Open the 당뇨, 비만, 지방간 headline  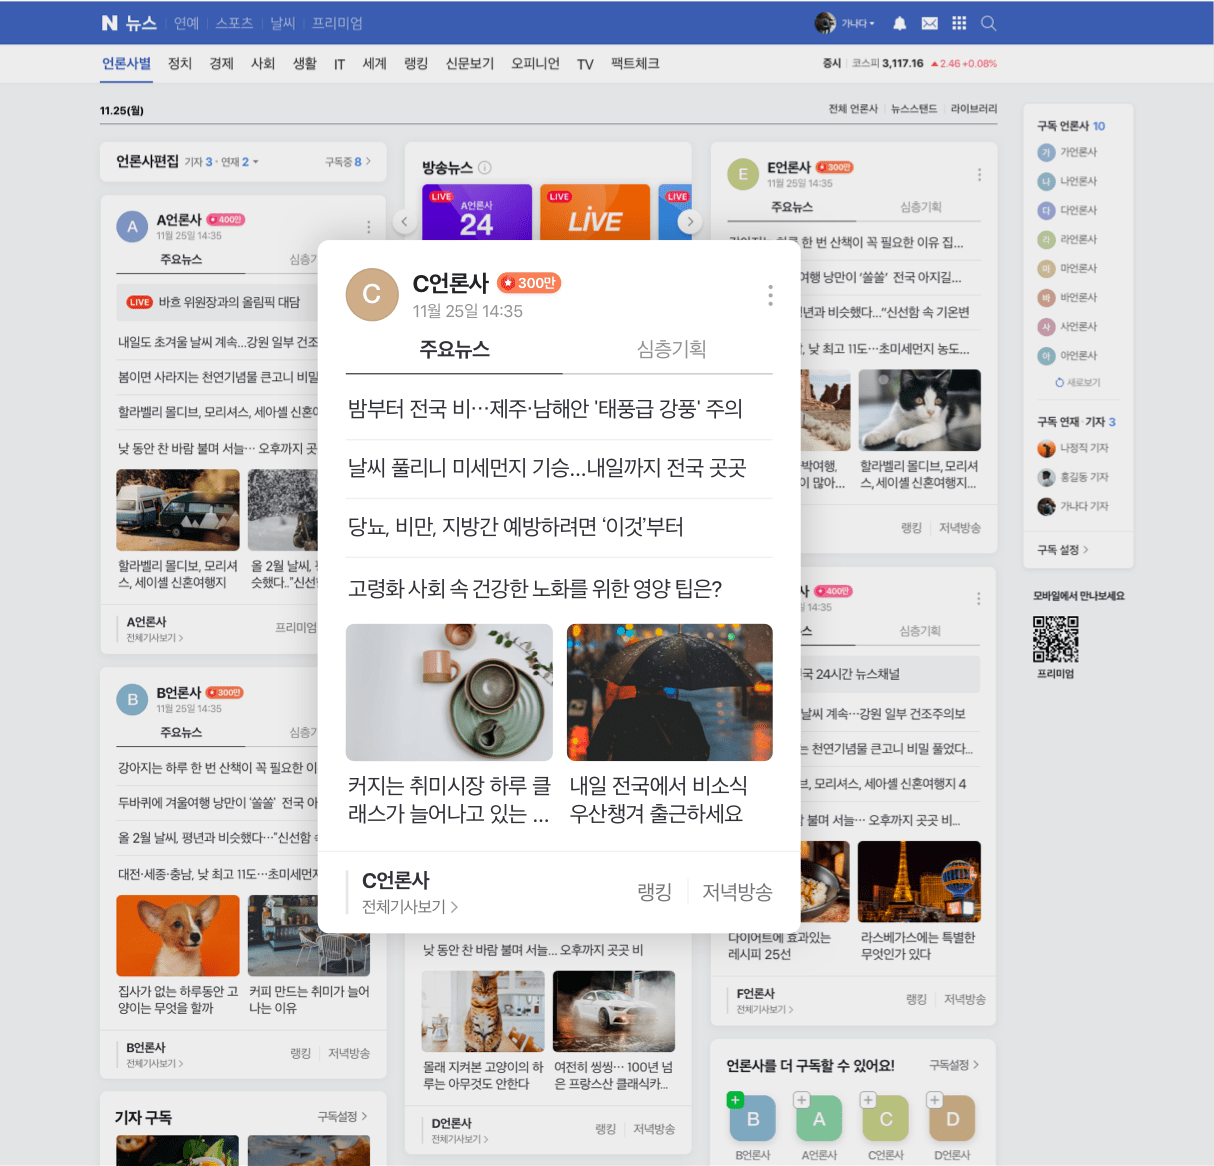coord(515,527)
